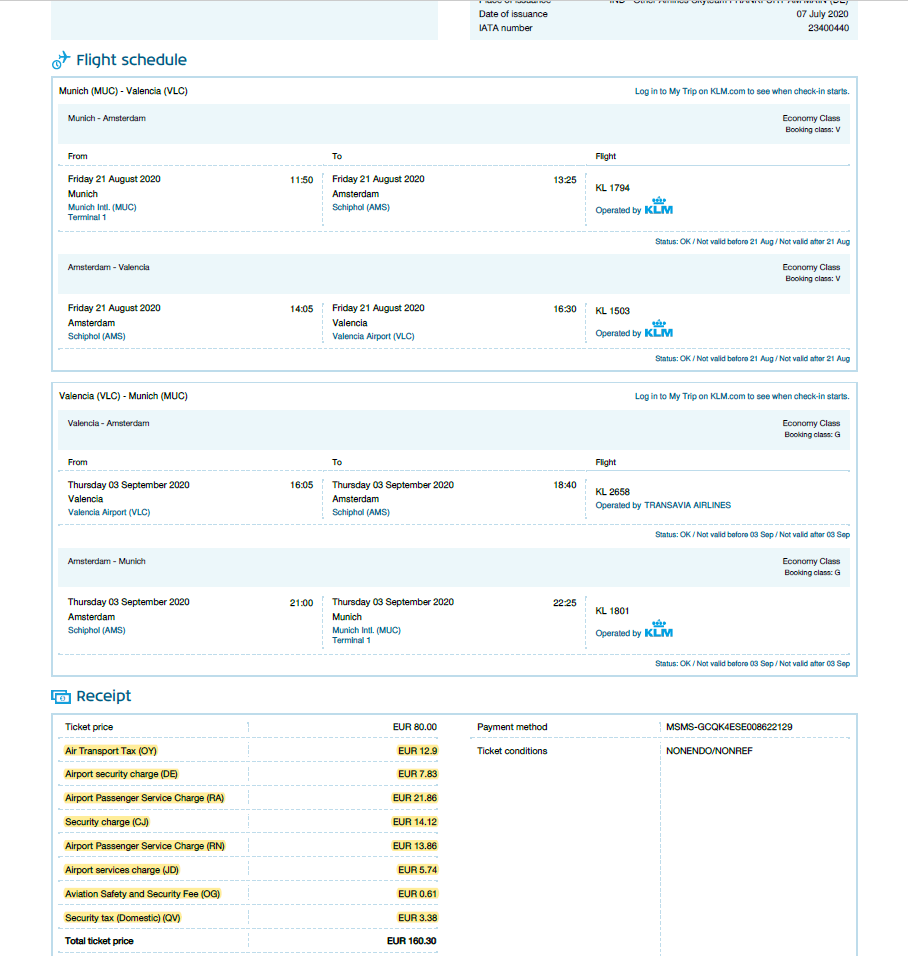Screen dimensions: 908x956
Task: Click the EUR 13.86 amount
Action: (415, 846)
